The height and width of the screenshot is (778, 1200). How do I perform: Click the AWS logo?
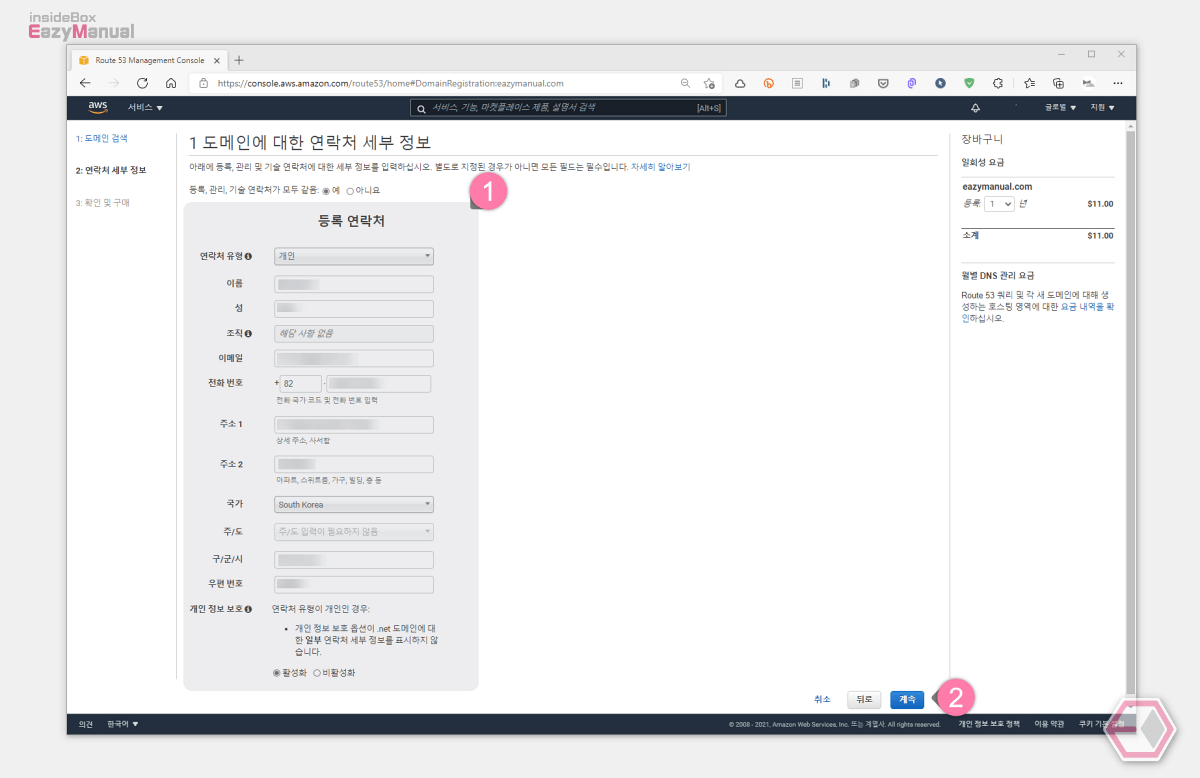tap(97, 107)
